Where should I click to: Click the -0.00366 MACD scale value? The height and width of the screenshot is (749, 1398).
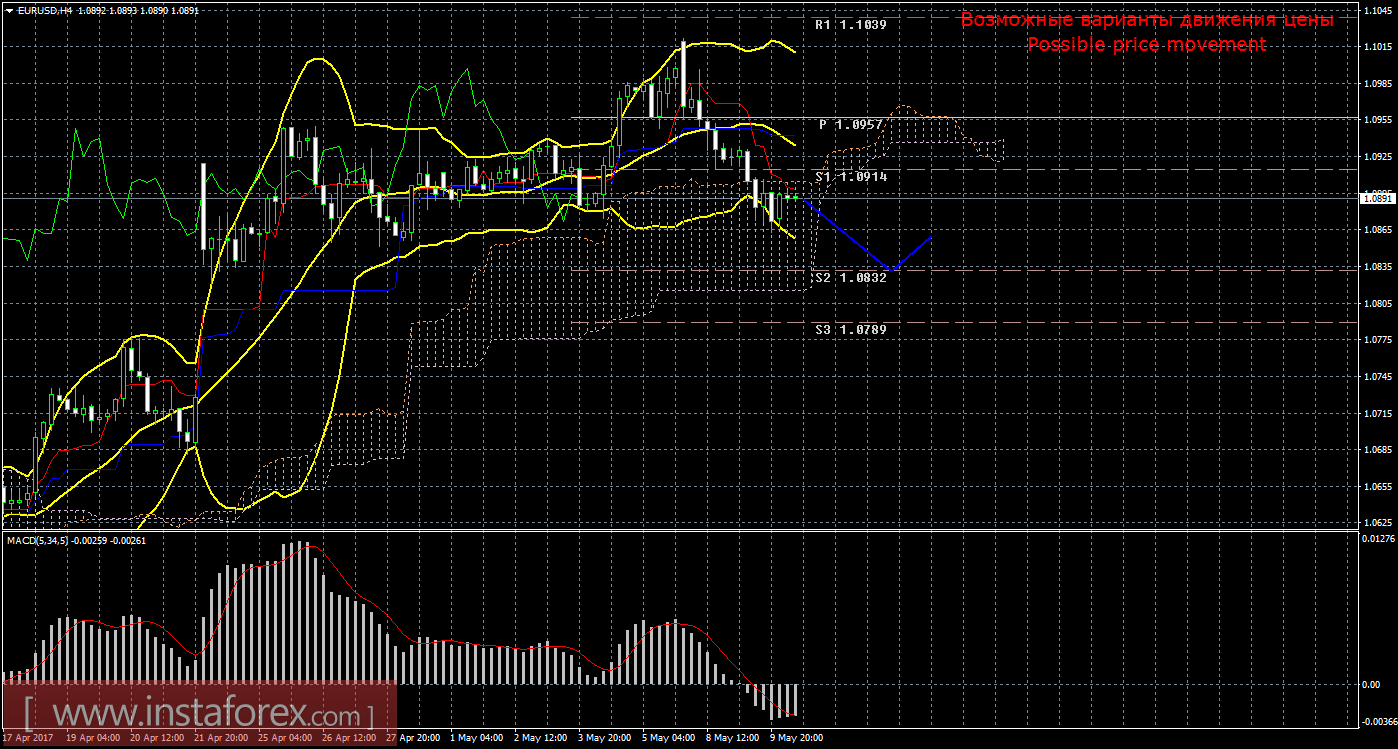click(x=1377, y=721)
